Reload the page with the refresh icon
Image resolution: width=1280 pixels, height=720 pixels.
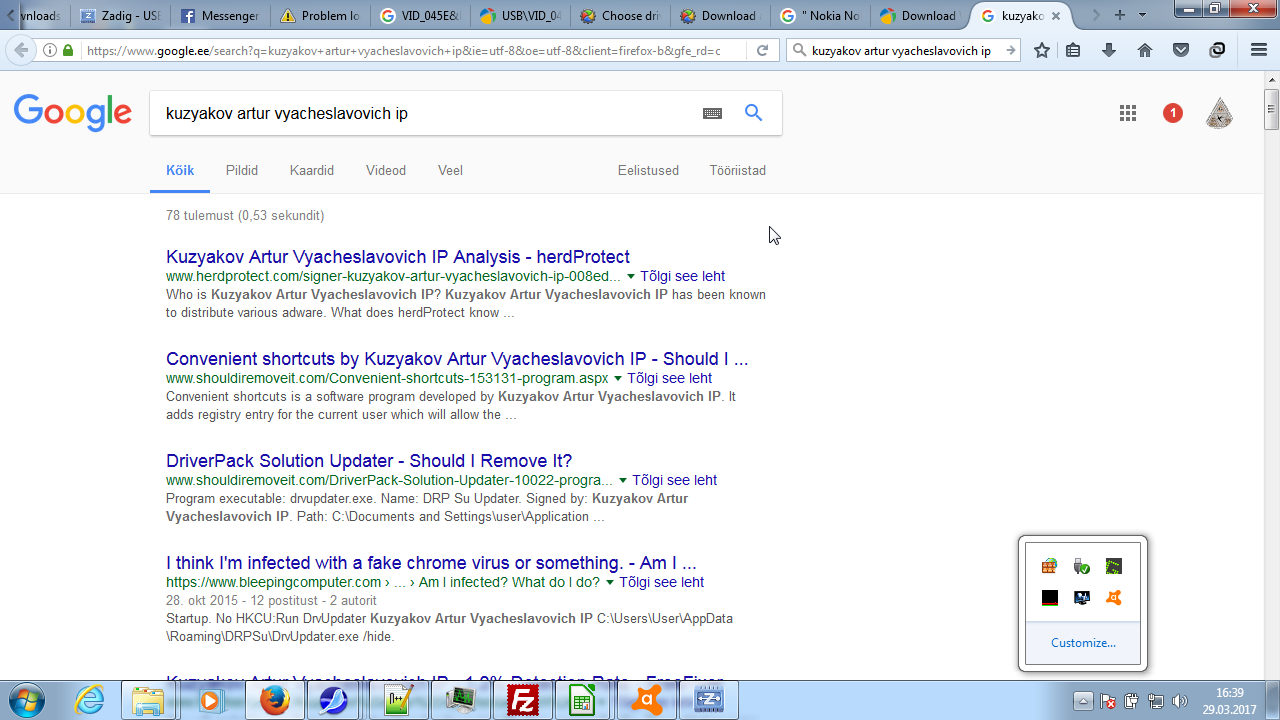coord(762,50)
